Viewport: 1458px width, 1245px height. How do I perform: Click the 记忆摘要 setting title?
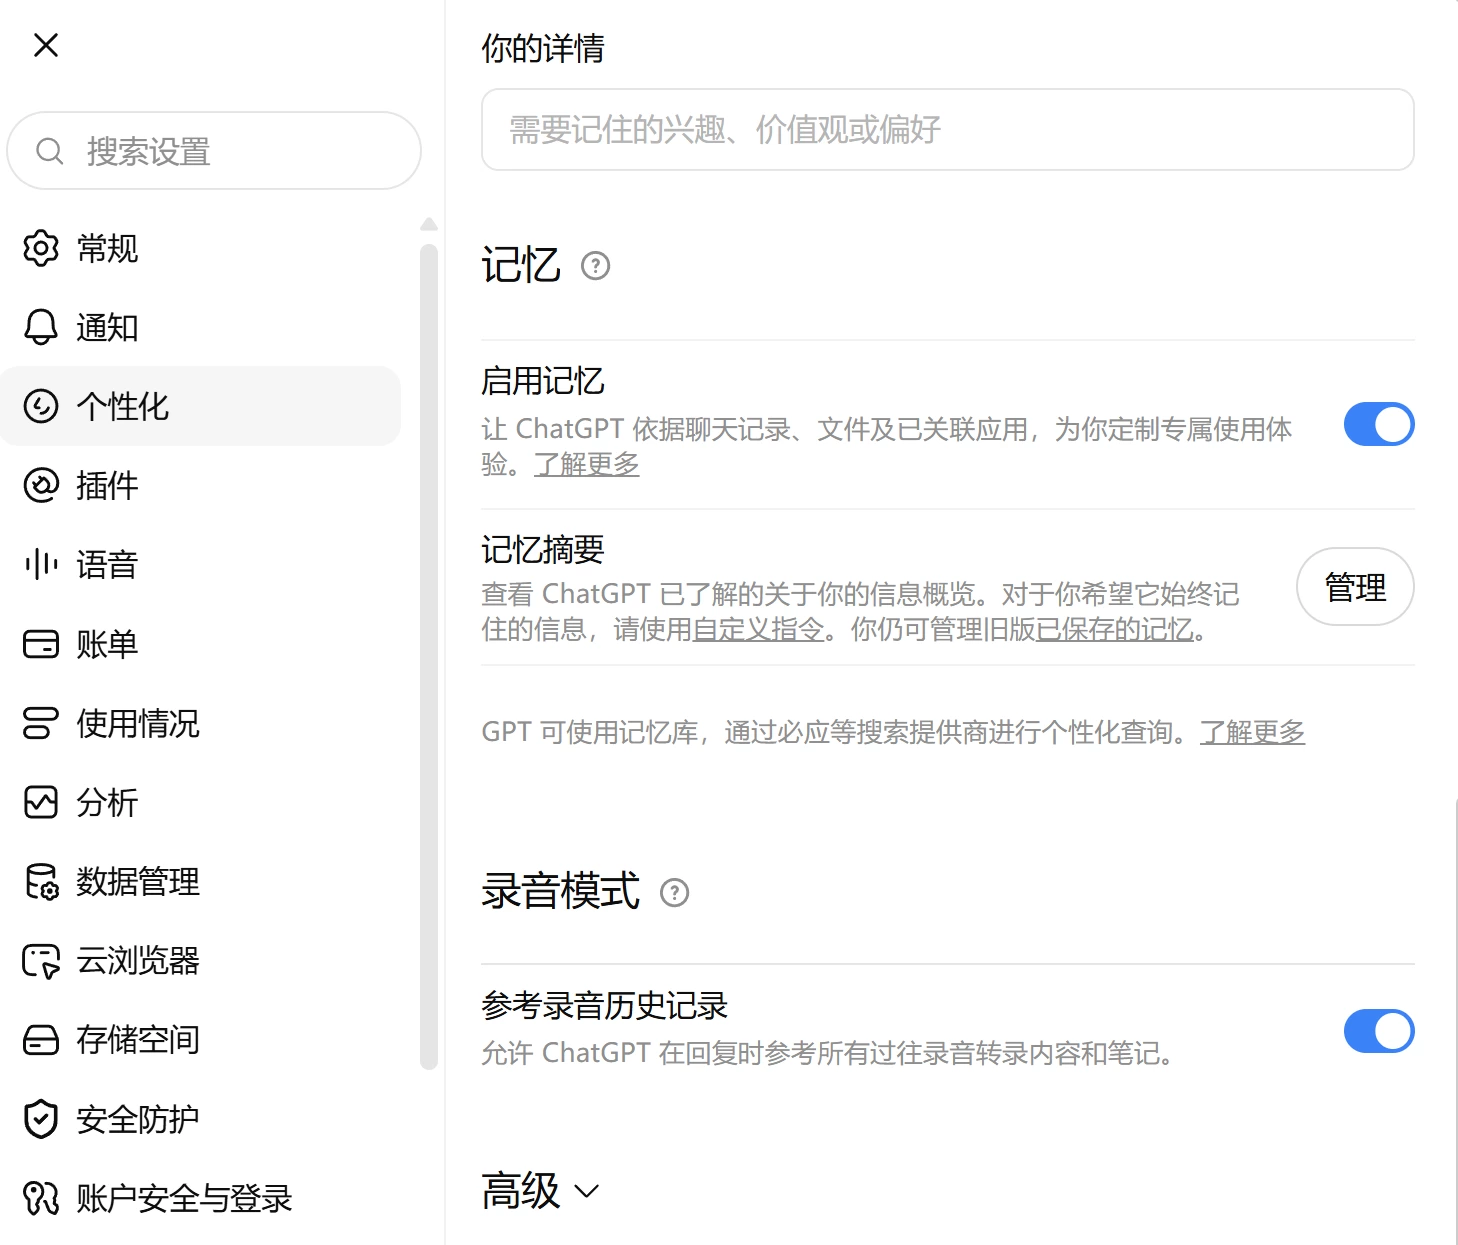543,549
